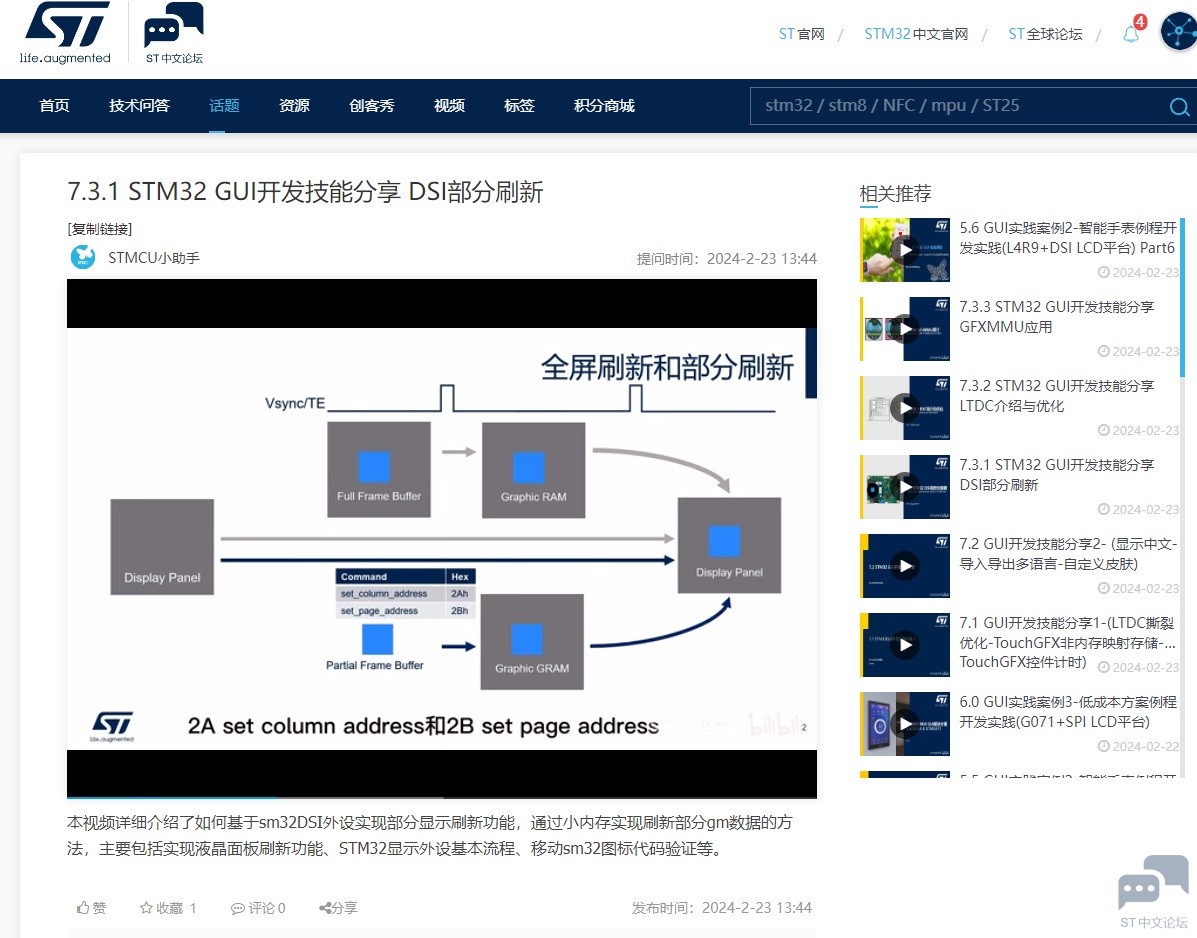Open 标签 navigation item
The width and height of the screenshot is (1197, 938).
point(519,105)
